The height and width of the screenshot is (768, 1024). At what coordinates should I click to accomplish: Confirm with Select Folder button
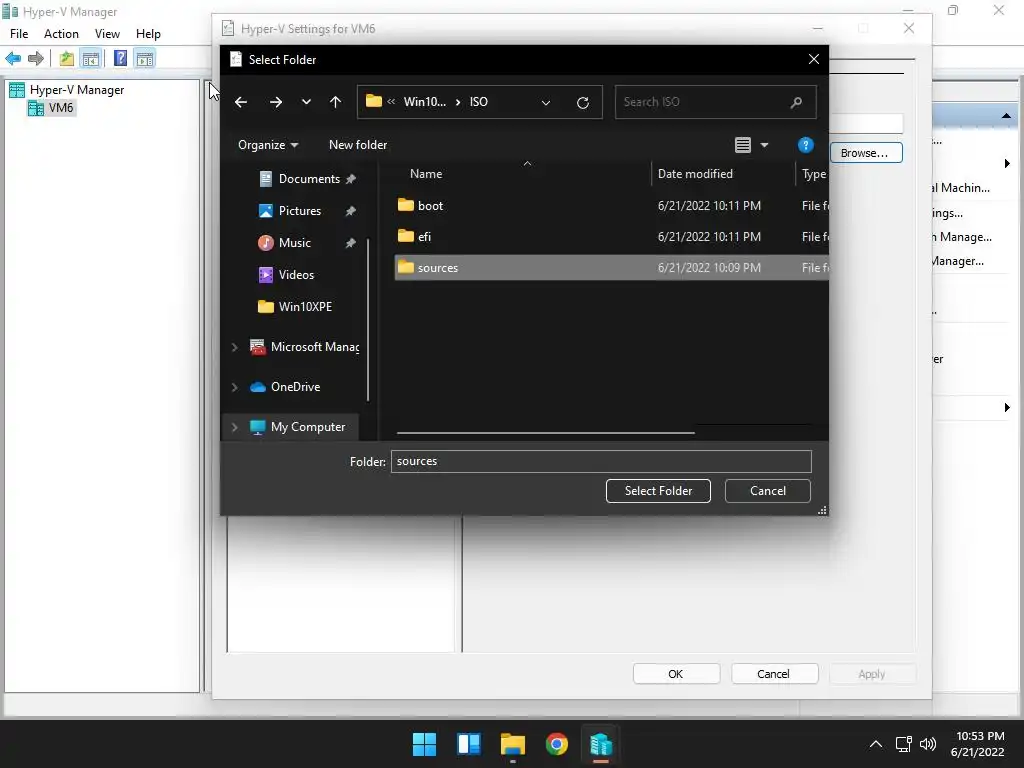tap(658, 491)
